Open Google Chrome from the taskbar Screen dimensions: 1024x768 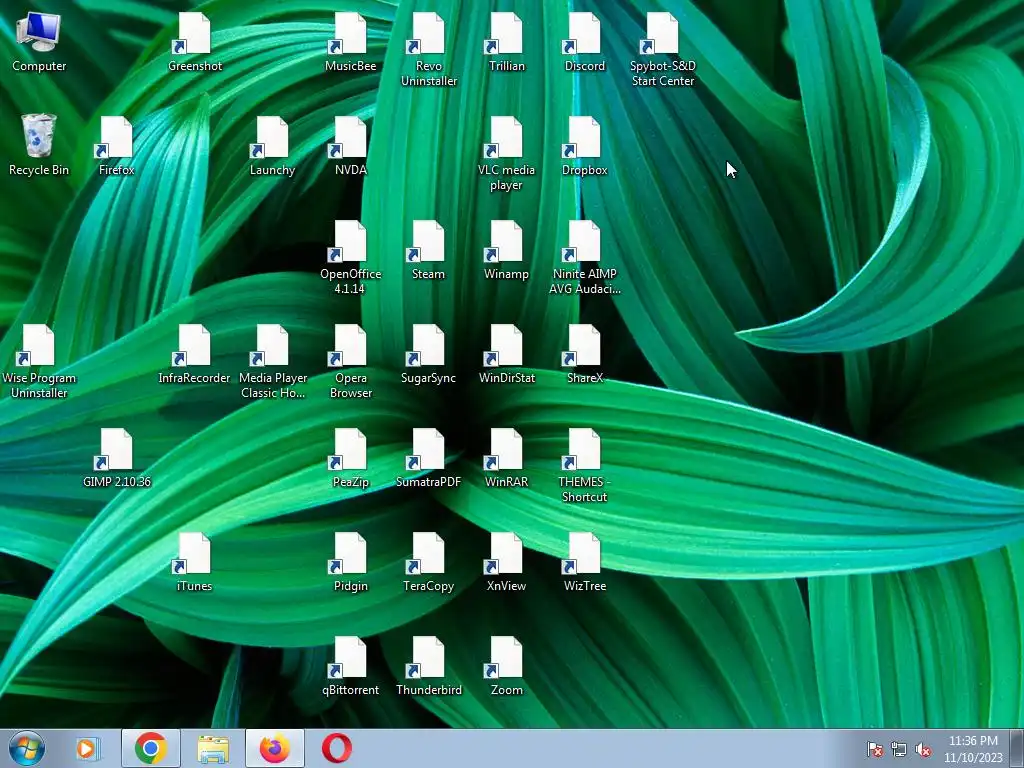click(150, 748)
